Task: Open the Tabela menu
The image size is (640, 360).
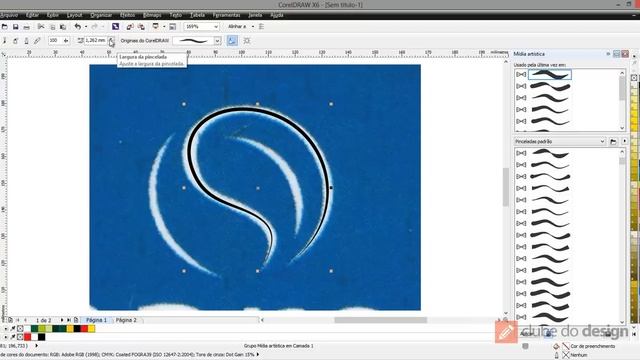Action: (198, 15)
